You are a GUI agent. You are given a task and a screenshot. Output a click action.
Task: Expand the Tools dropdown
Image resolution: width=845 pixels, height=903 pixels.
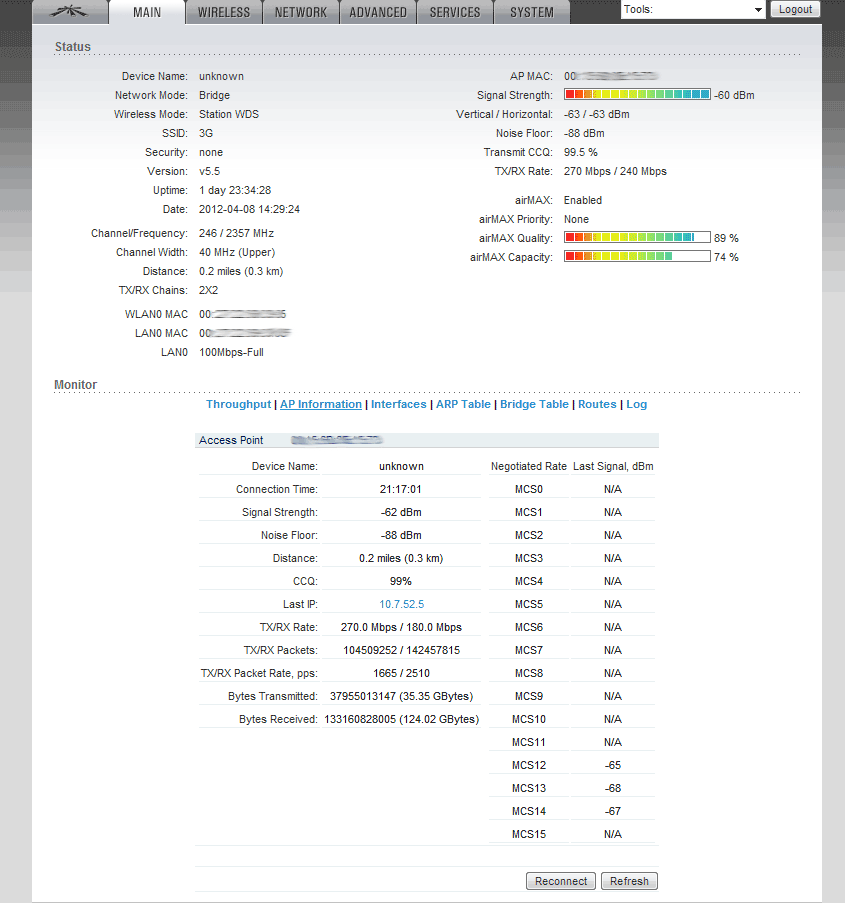coord(693,9)
